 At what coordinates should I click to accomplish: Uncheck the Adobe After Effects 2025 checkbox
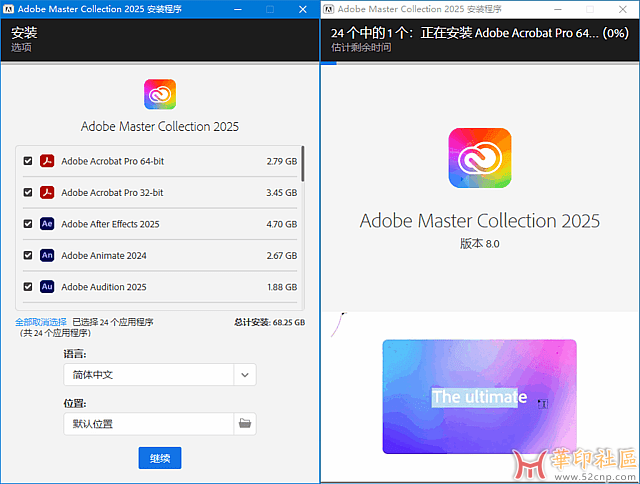coord(28,224)
